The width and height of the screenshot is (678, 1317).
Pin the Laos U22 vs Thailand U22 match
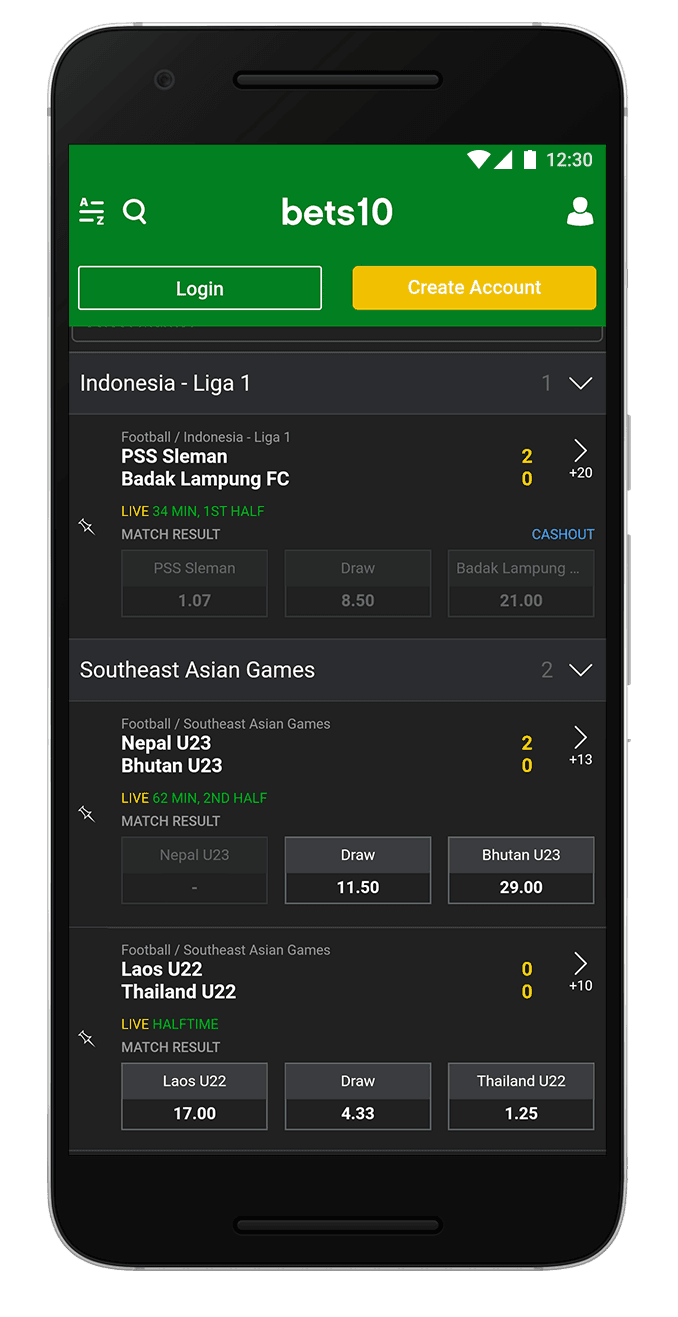pos(87,1039)
